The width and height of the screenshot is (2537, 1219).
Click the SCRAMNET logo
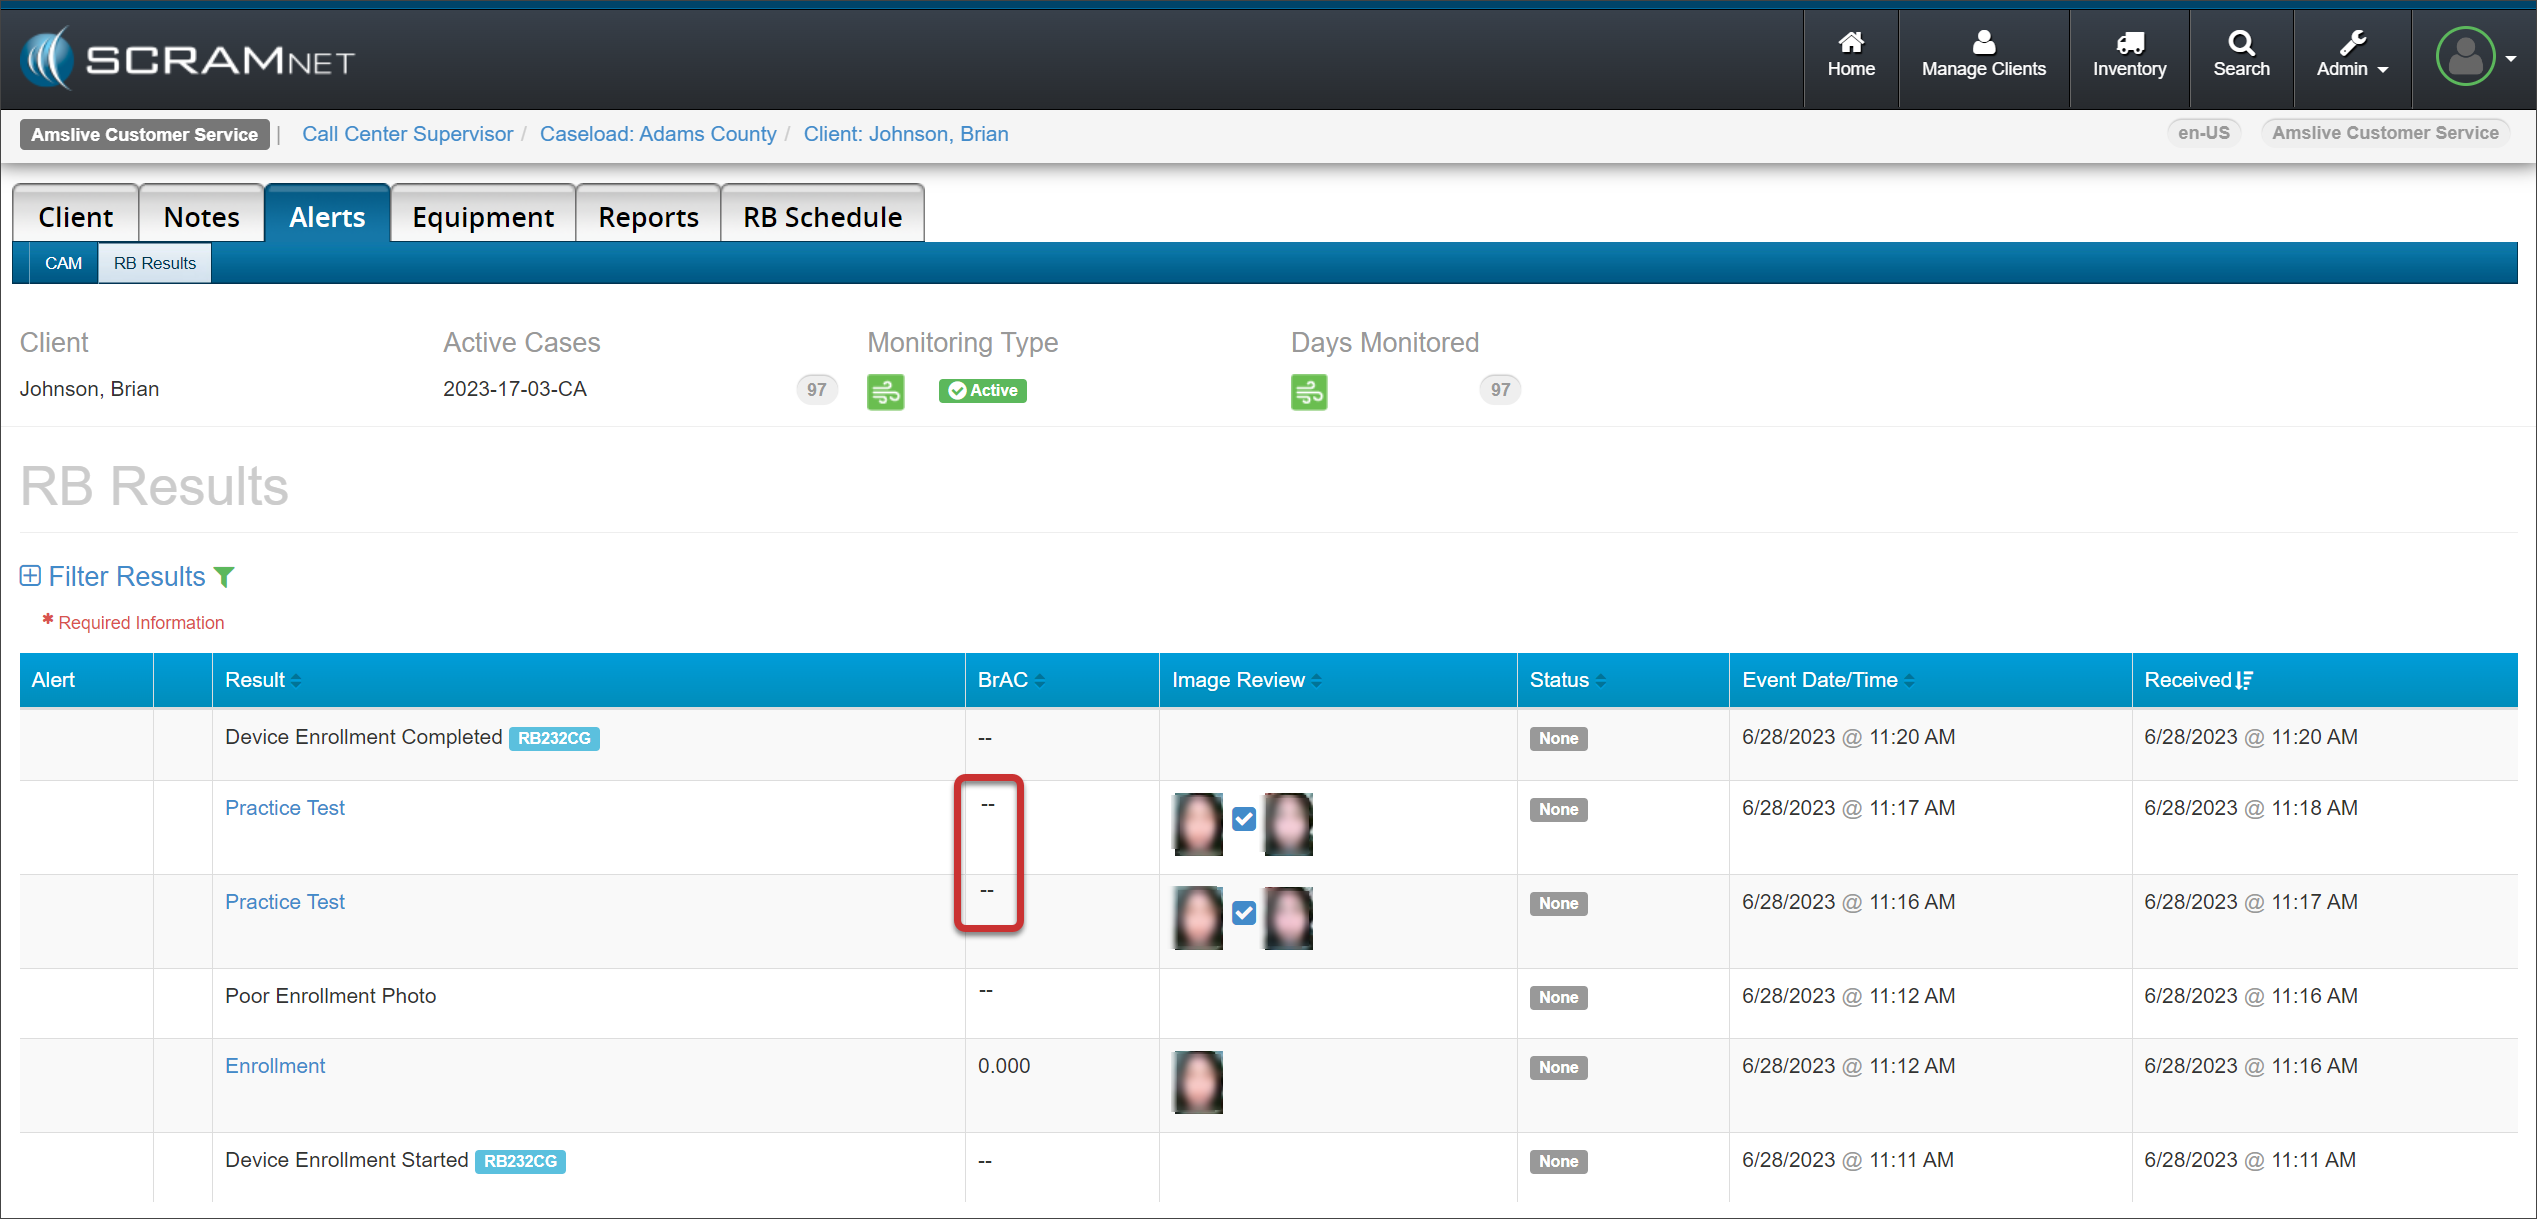(188, 58)
